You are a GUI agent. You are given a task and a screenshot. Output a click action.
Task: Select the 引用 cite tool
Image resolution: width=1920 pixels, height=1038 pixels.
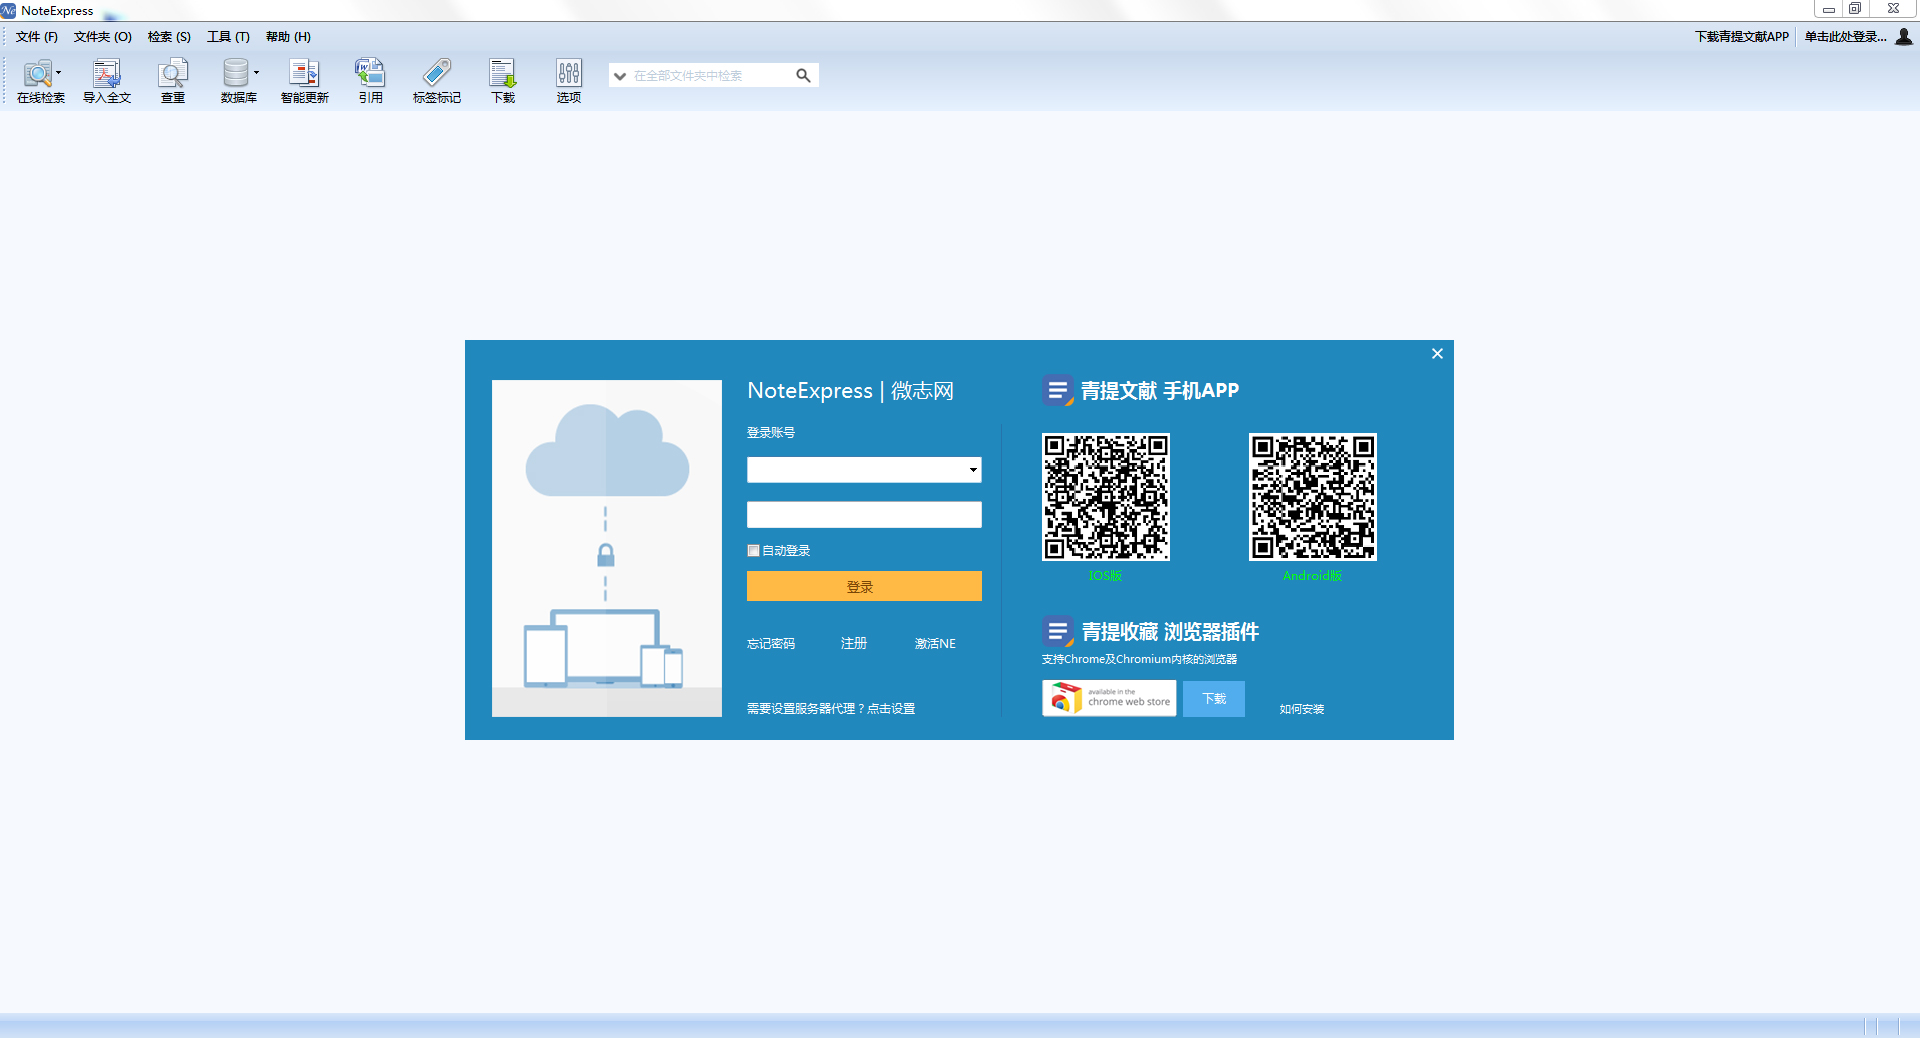click(x=370, y=81)
